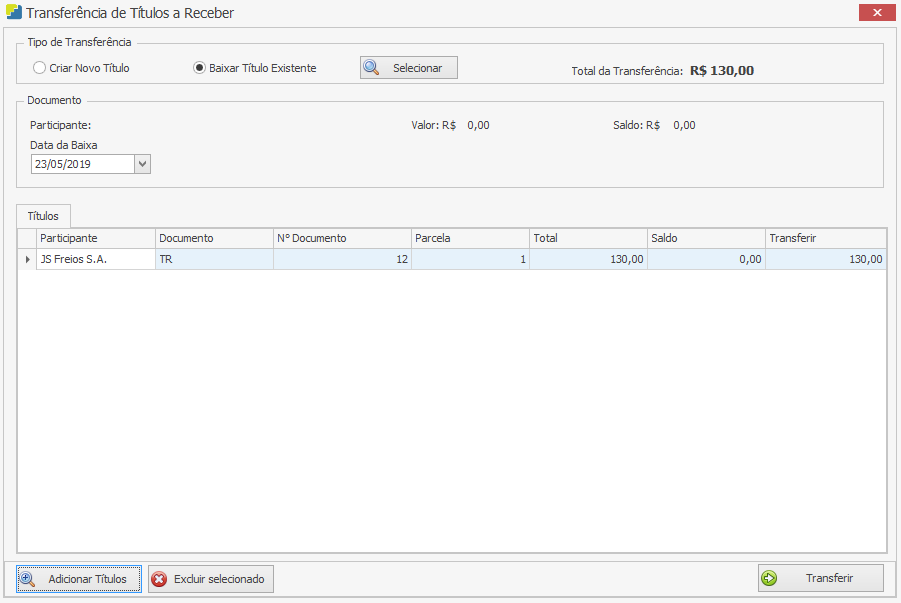The image size is (901, 603).
Task: Sort by the Participante column header
Action: point(96,238)
